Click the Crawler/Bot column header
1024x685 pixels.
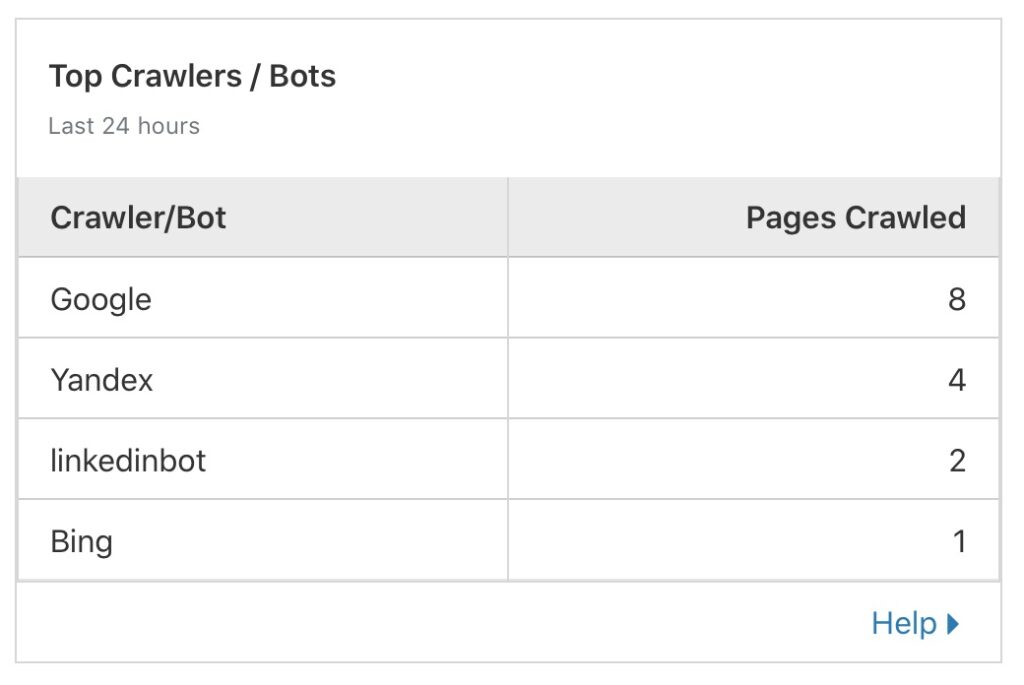[138, 217]
